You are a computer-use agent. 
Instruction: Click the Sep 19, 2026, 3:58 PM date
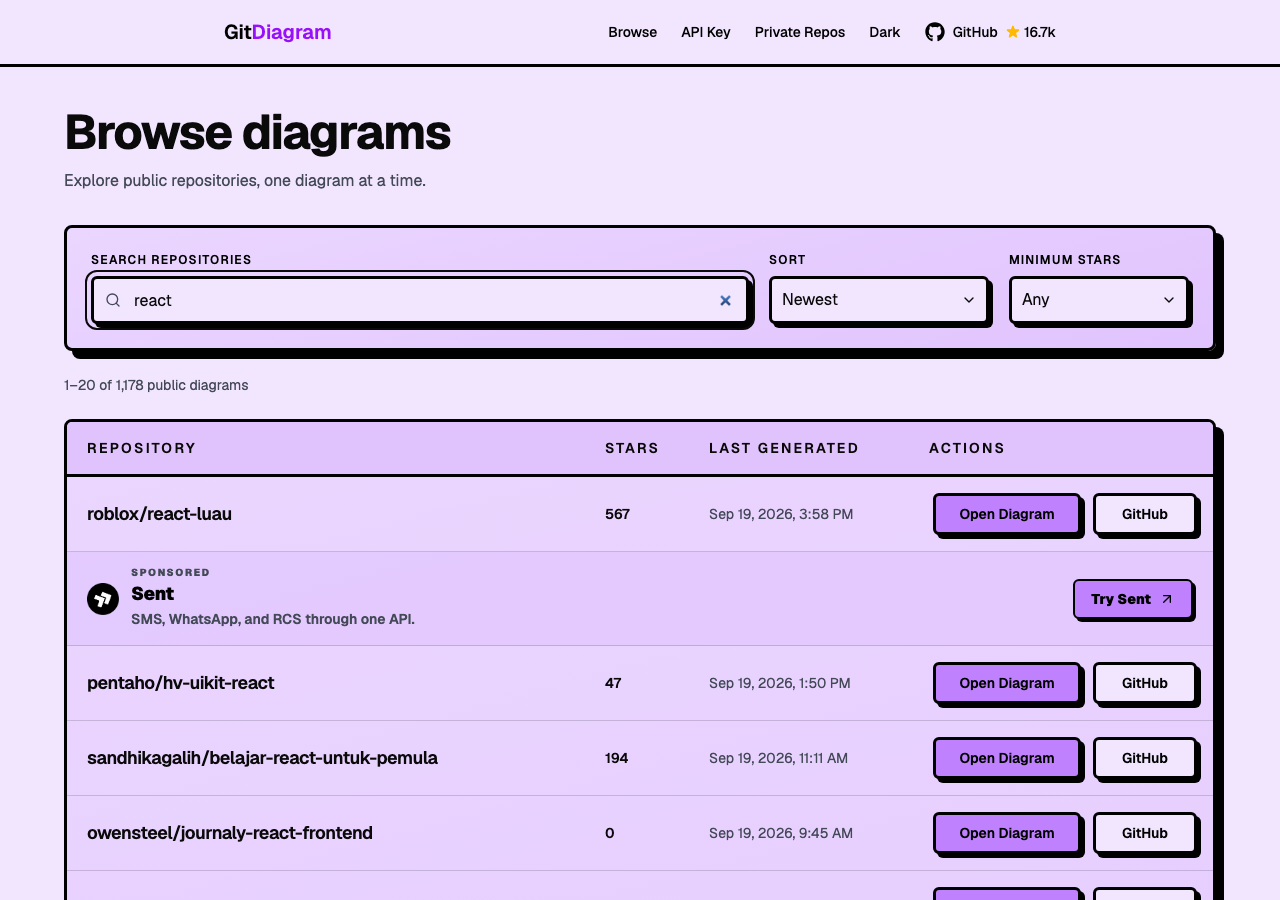pos(781,514)
